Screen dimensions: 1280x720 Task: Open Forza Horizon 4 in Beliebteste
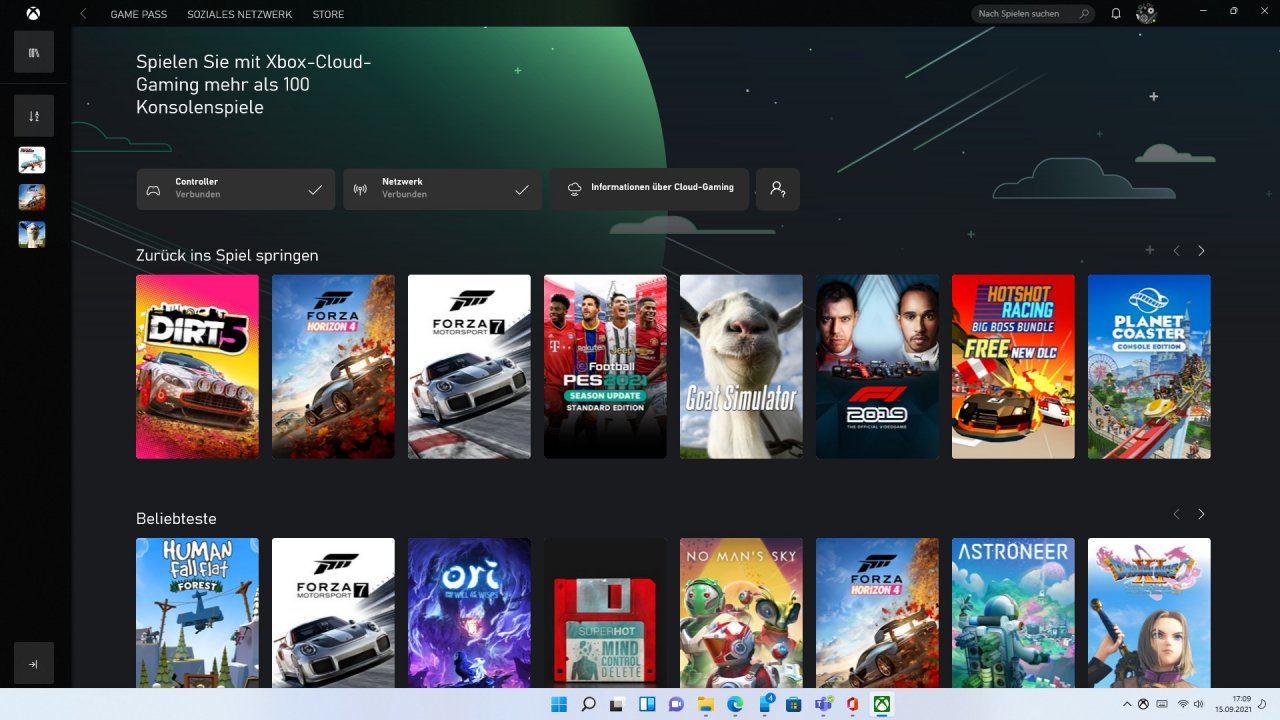coord(877,613)
